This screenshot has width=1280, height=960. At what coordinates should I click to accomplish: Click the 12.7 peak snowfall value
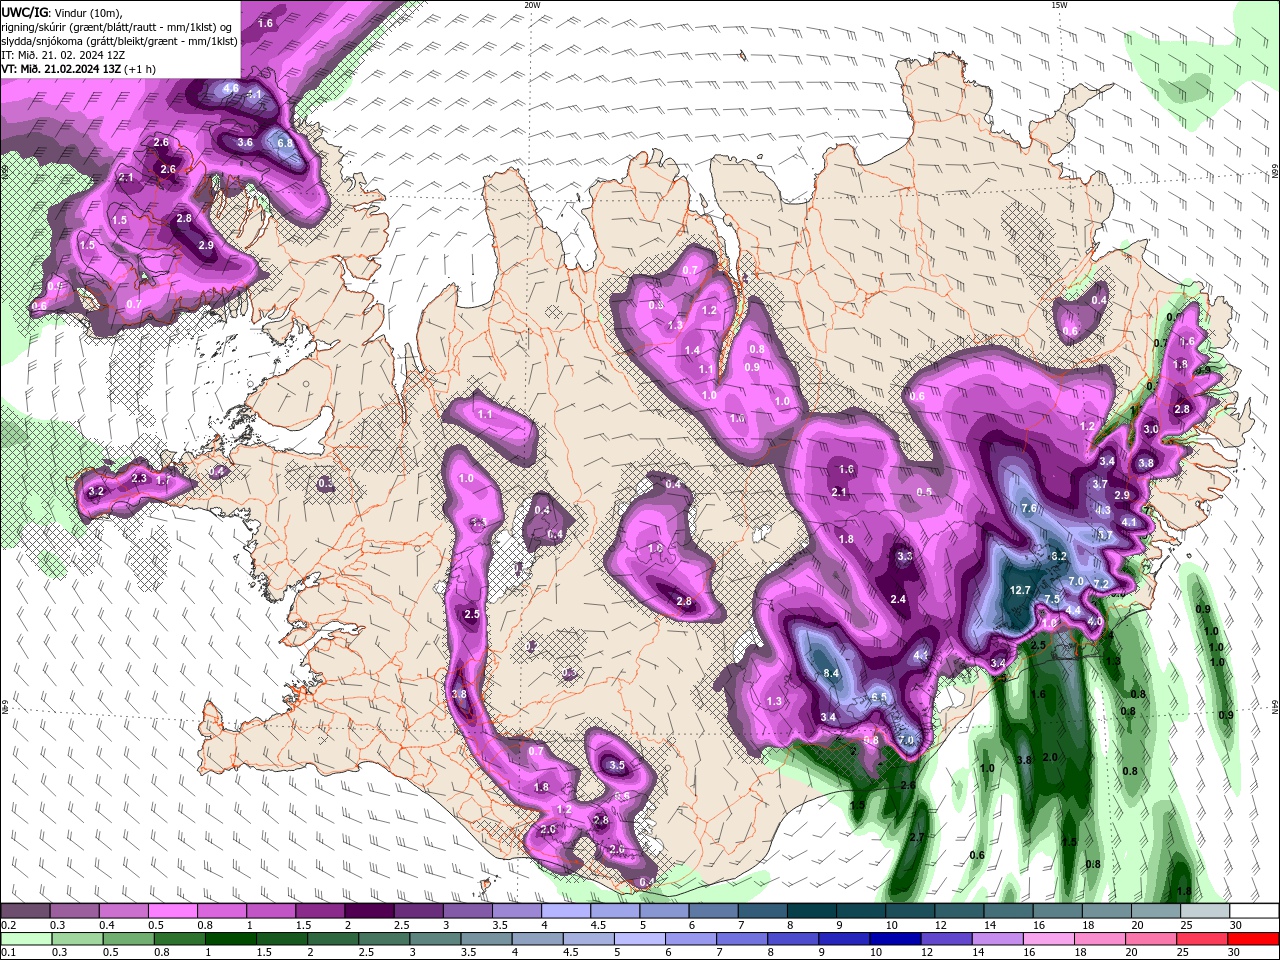click(x=1020, y=590)
